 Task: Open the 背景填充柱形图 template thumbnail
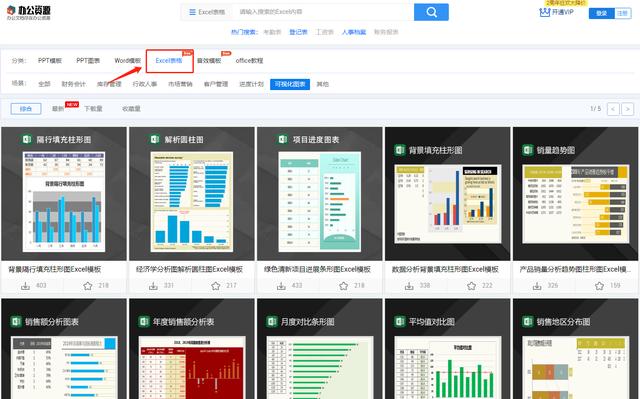(x=447, y=194)
